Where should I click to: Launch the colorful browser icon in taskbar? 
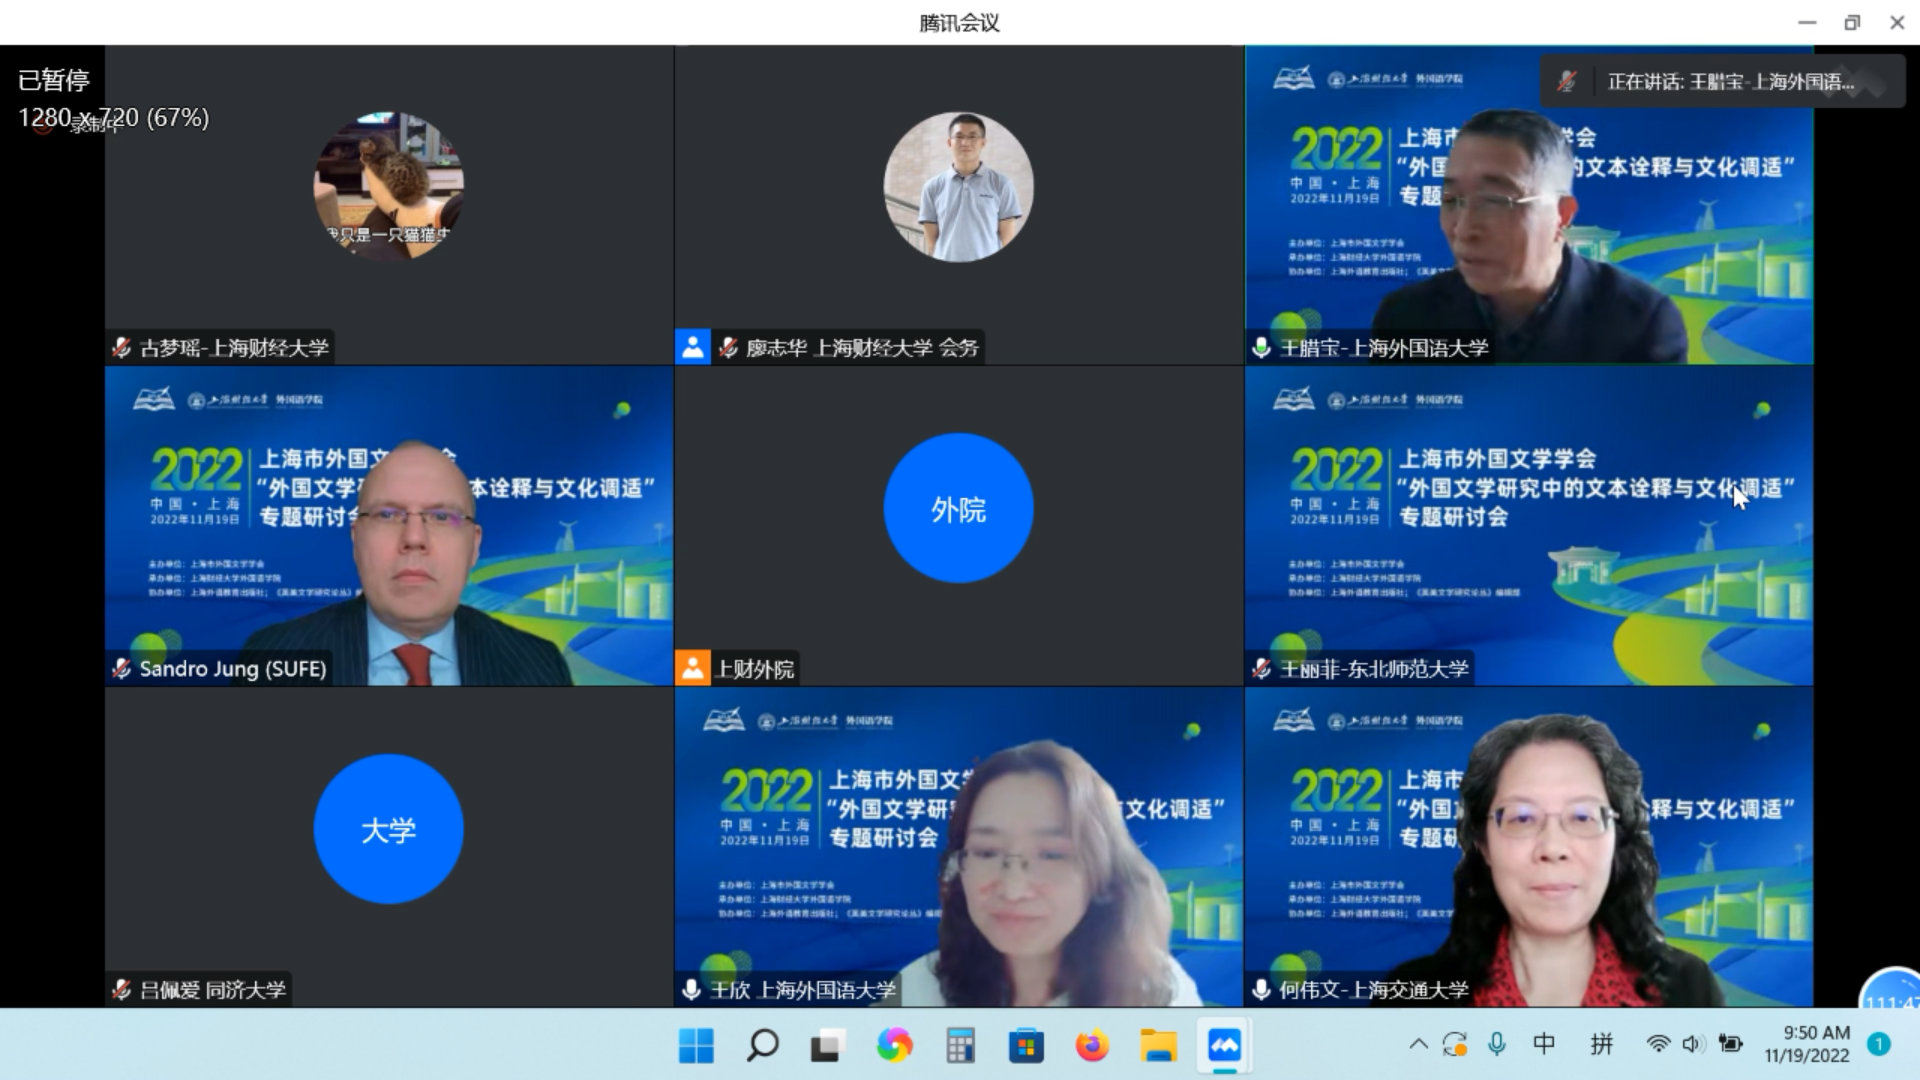coord(894,1046)
